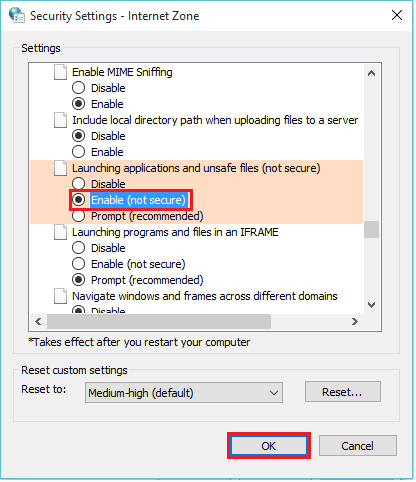This screenshot has height=482, width=416.
Task: Click the horizontal scrollbar right arrow
Action: click(355, 321)
